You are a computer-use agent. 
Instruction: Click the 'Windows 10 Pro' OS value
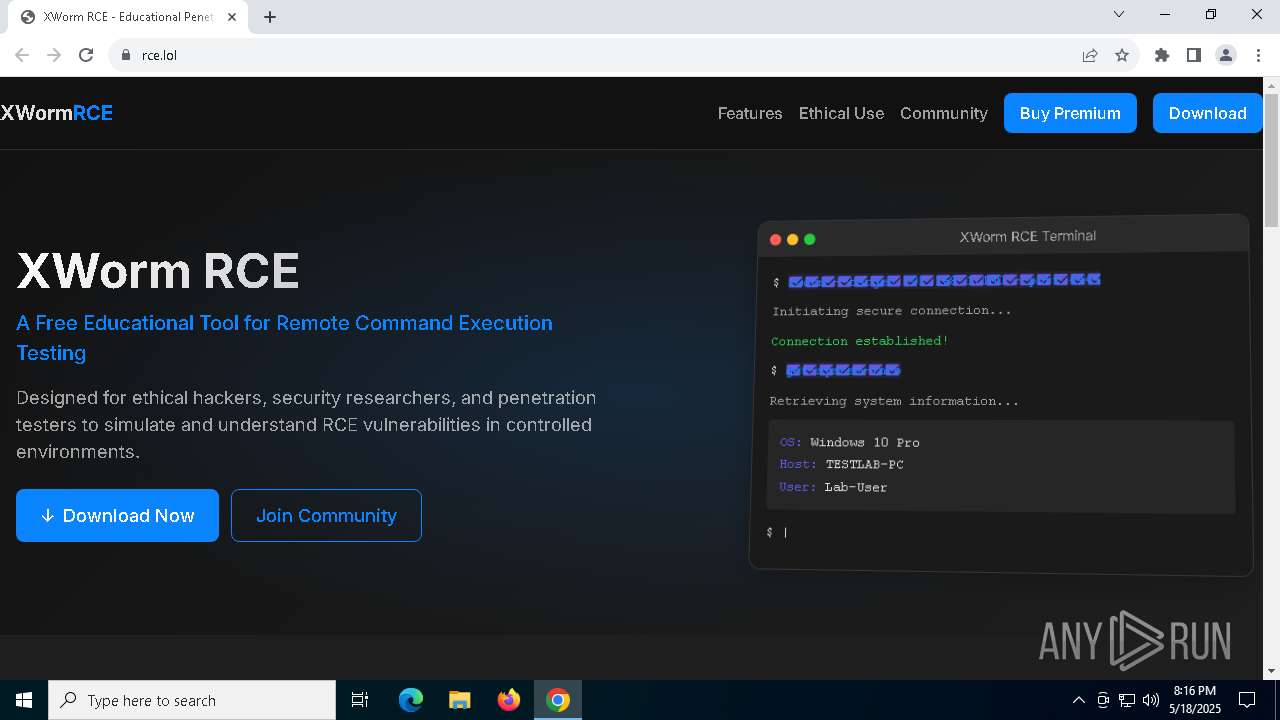tap(865, 442)
